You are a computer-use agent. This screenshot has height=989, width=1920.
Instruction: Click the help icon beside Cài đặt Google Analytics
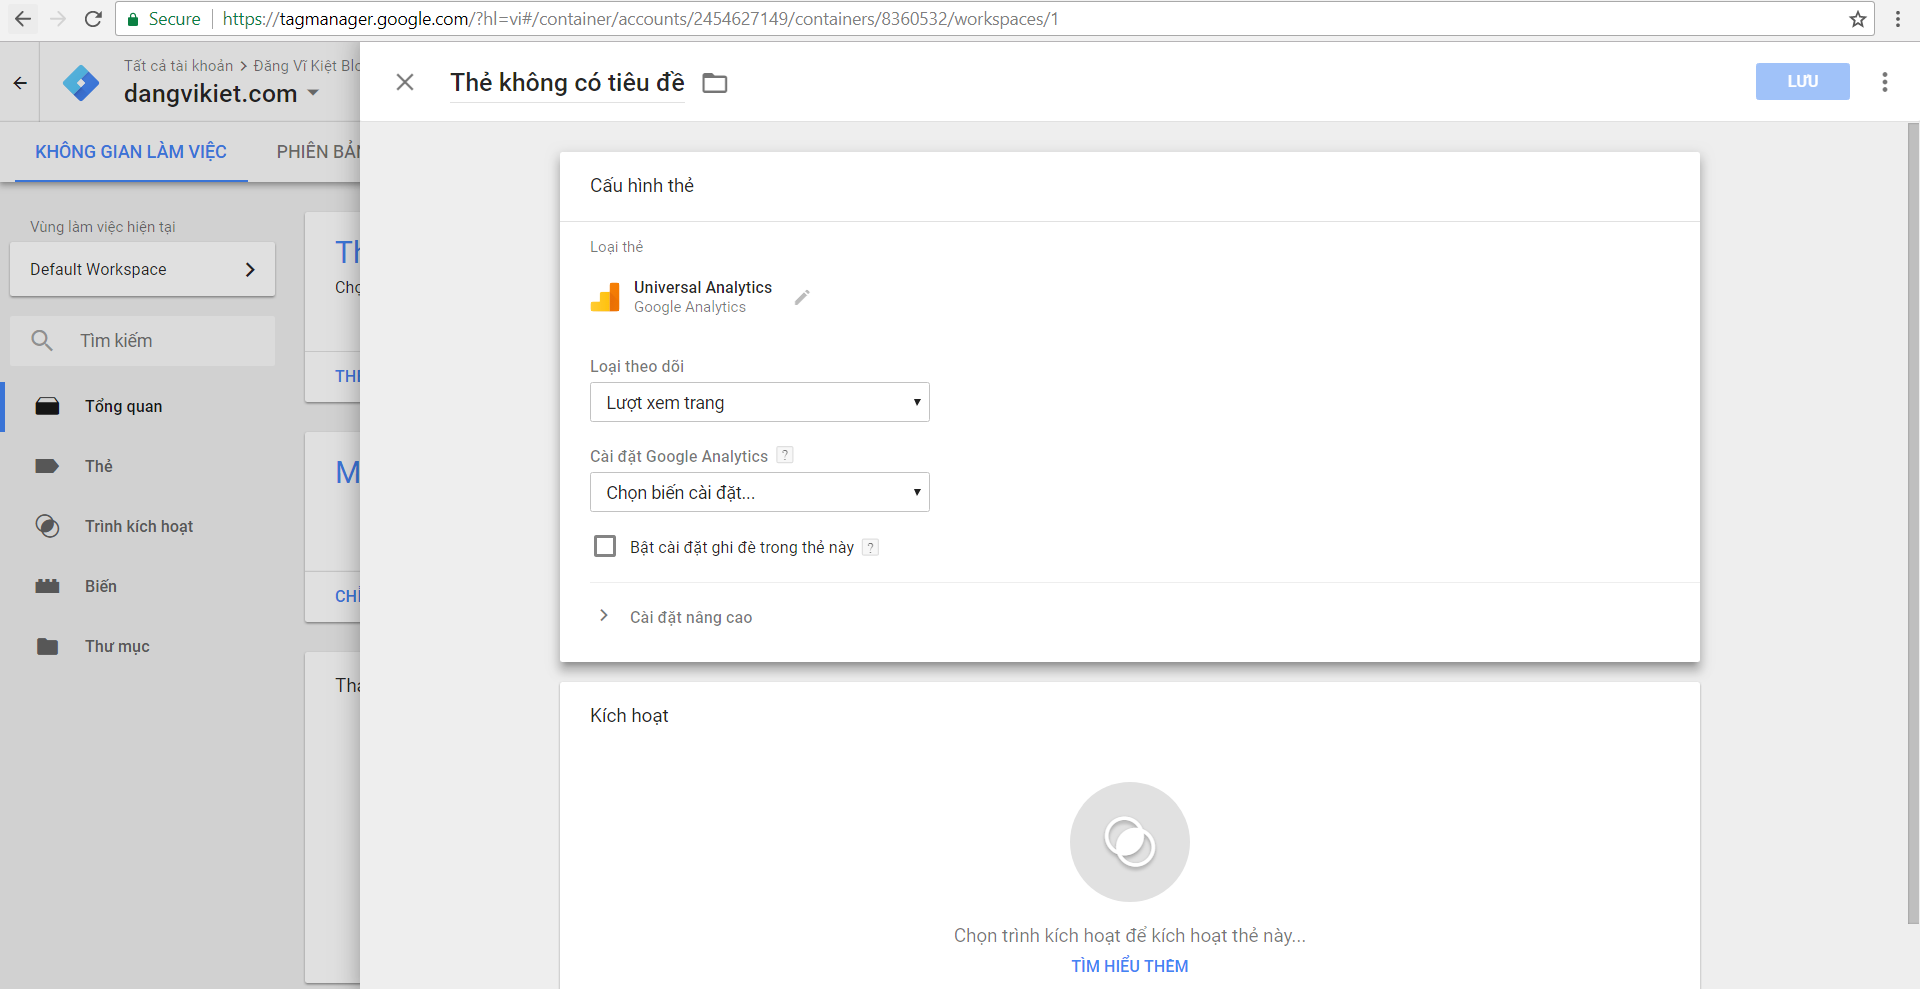pos(785,455)
